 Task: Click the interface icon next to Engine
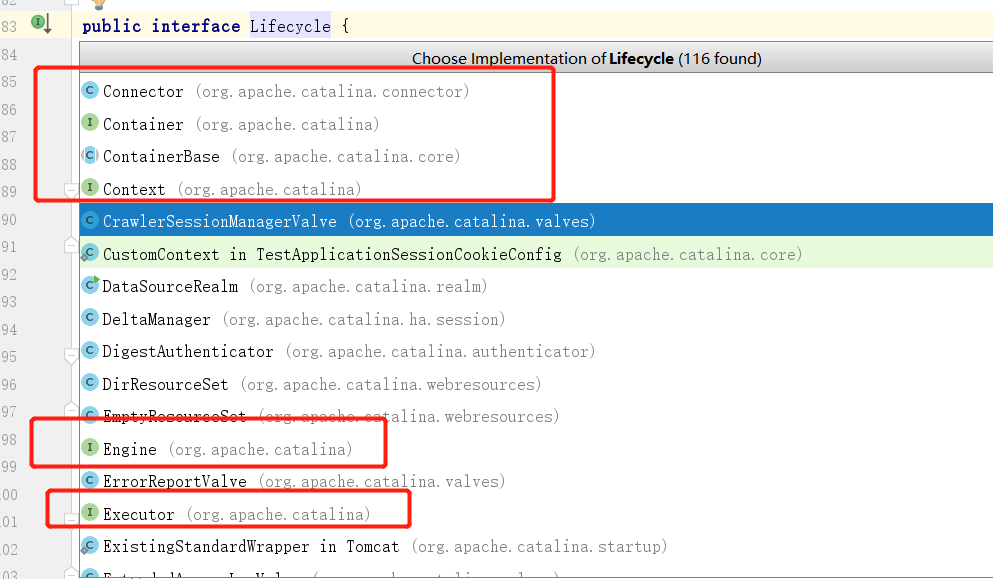90,448
